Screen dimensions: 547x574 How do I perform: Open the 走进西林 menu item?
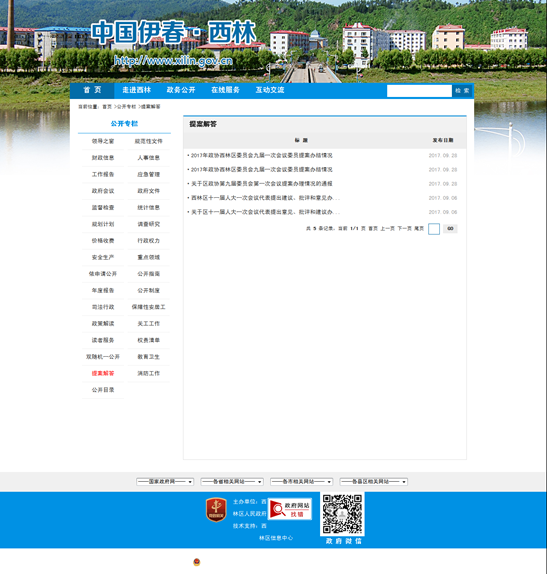[x=137, y=90]
